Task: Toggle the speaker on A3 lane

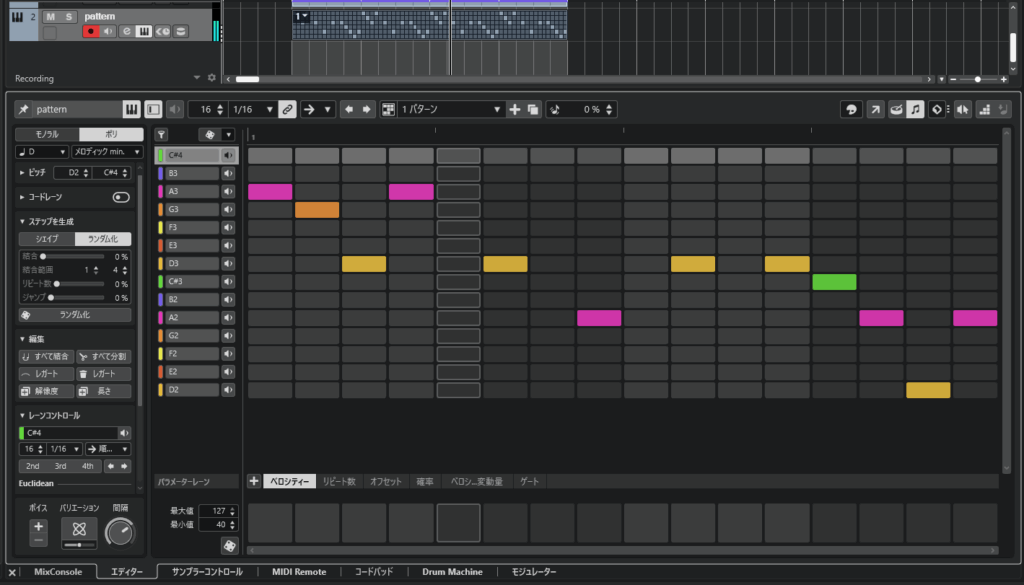Action: point(228,191)
